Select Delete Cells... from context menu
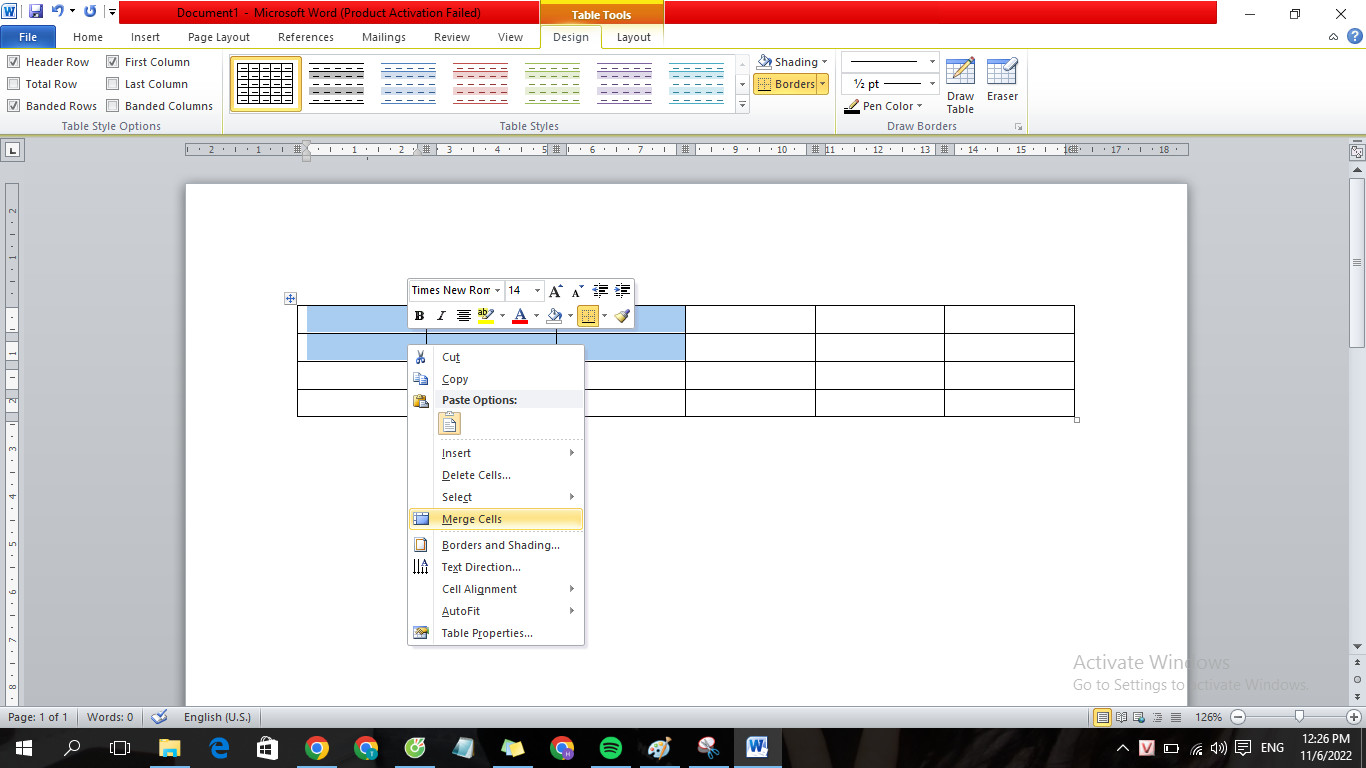Image resolution: width=1366 pixels, height=768 pixels. click(496, 475)
